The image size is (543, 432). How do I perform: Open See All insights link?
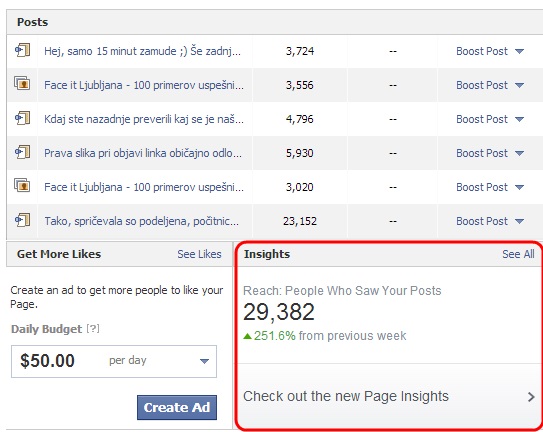[518, 254]
